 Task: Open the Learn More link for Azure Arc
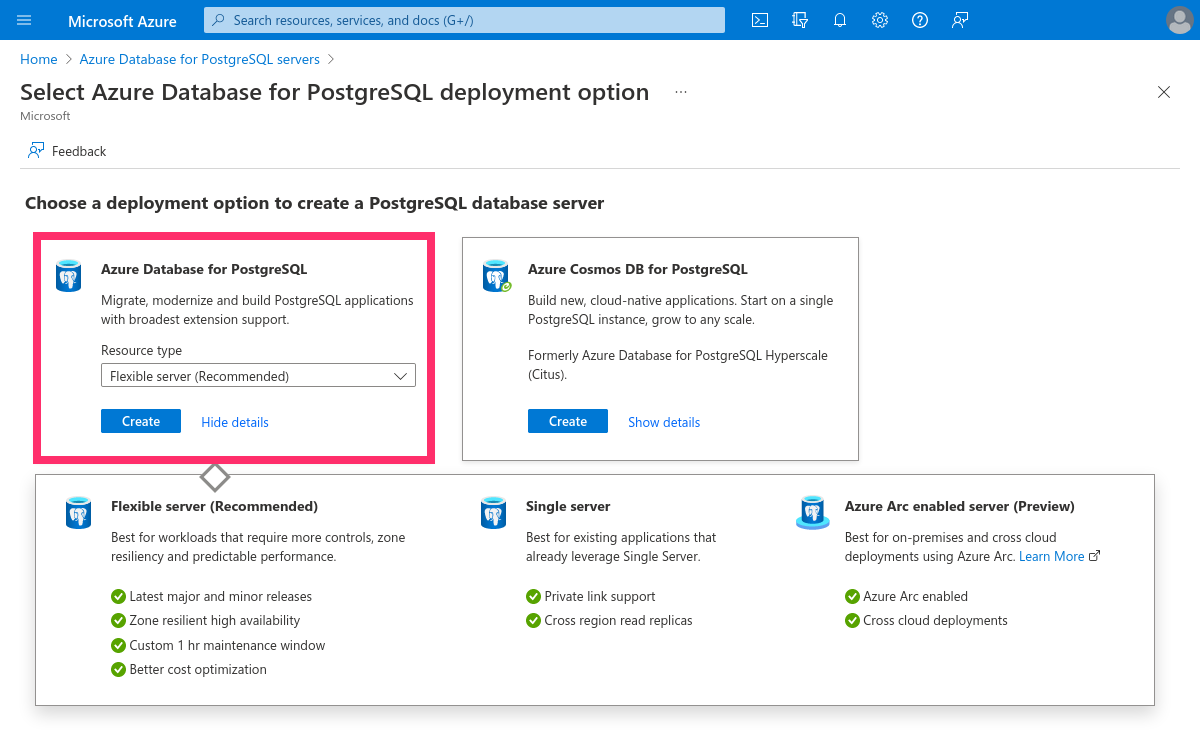point(1051,556)
